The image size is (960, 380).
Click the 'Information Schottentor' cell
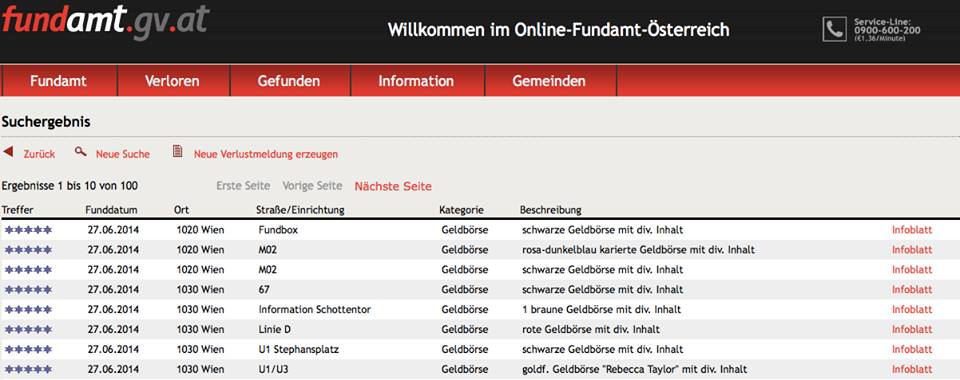pyautogui.click(x=315, y=310)
